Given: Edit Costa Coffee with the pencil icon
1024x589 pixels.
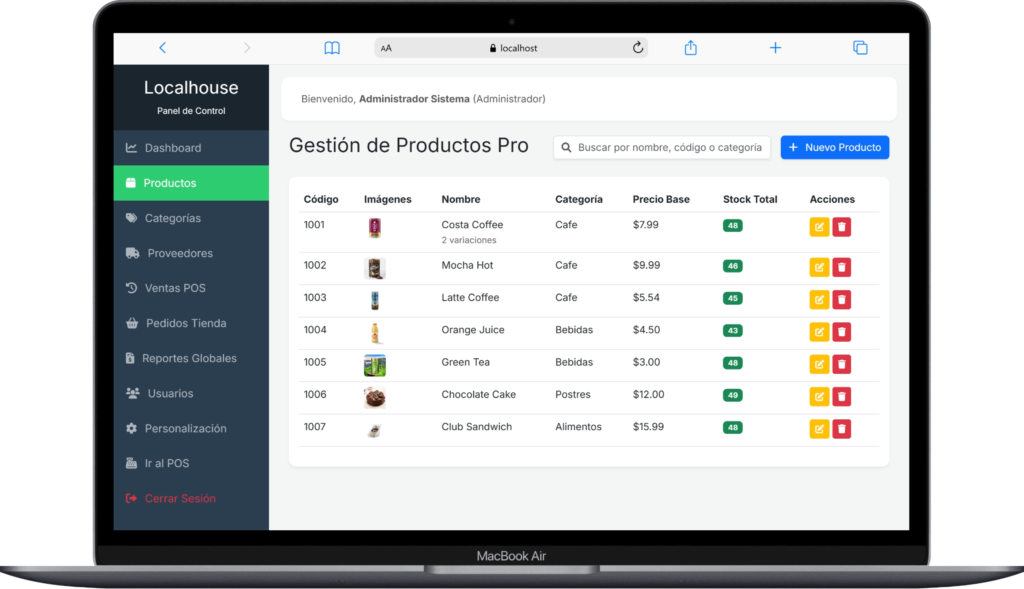Looking at the screenshot, I should [819, 228].
